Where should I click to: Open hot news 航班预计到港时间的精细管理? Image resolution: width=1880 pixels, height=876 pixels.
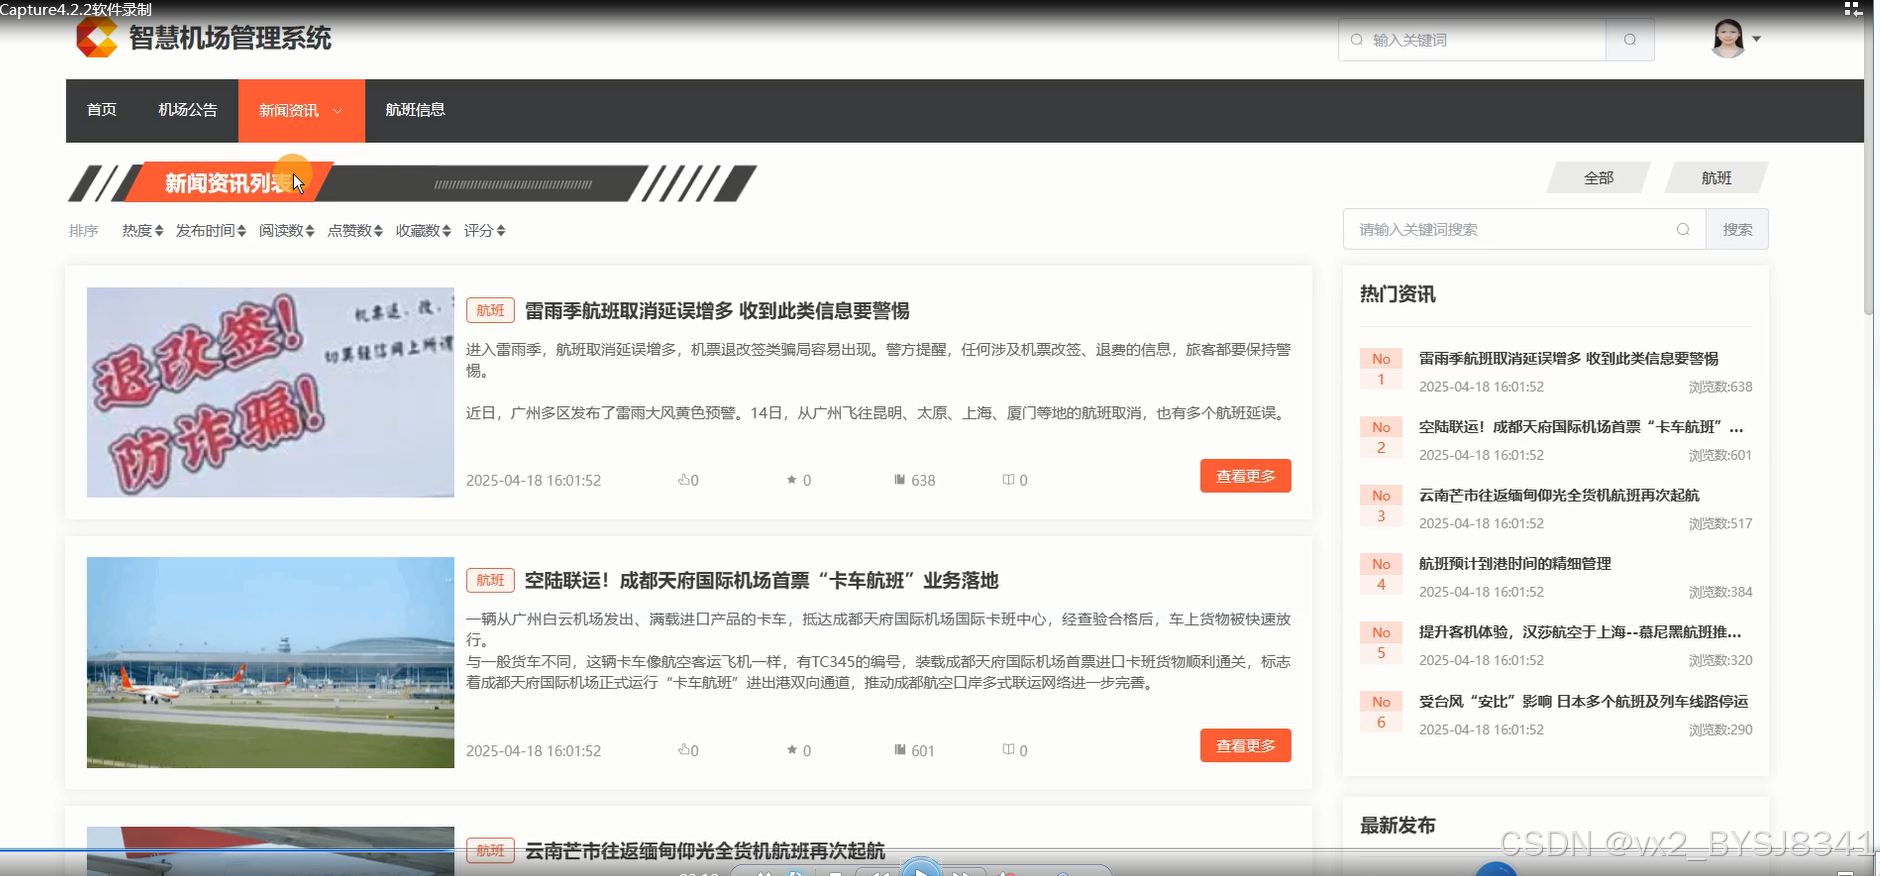(1515, 564)
